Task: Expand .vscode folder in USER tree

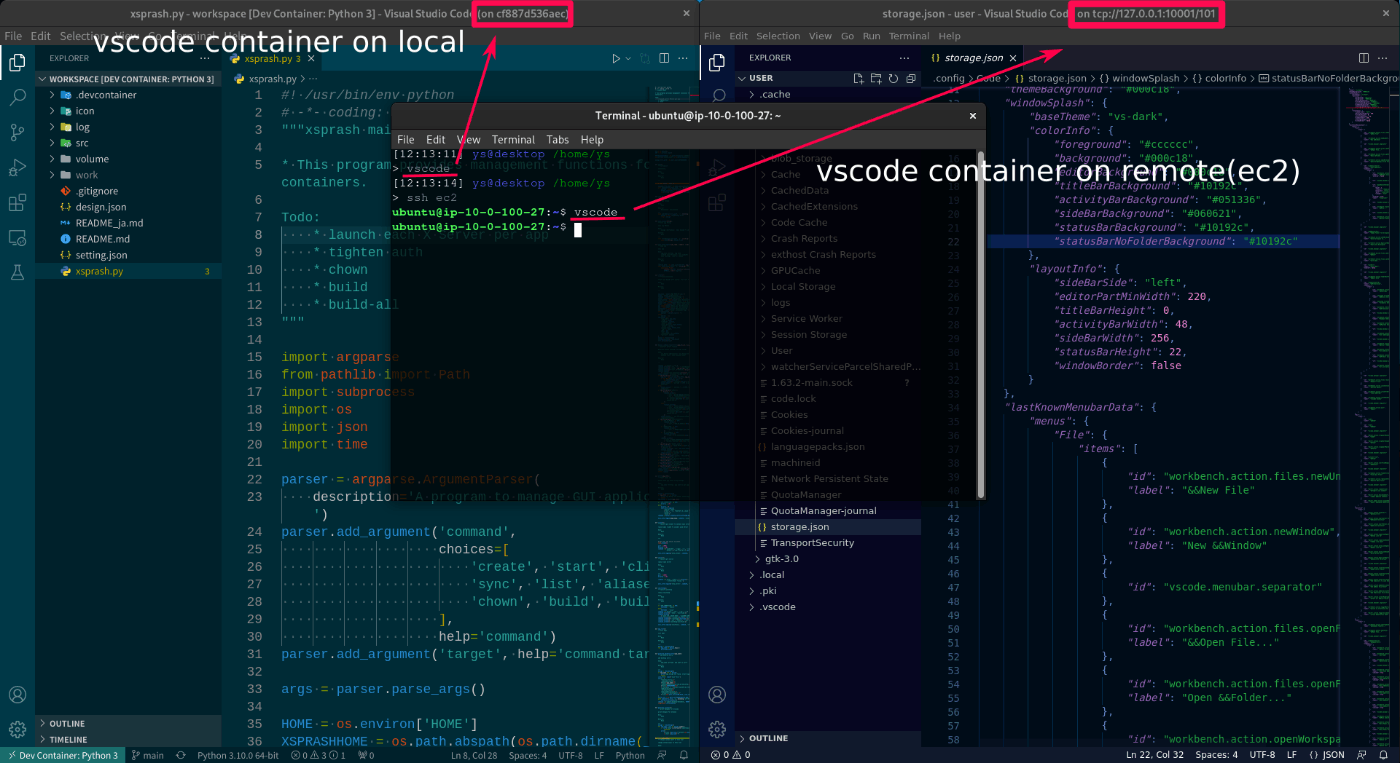Action: (828, 607)
